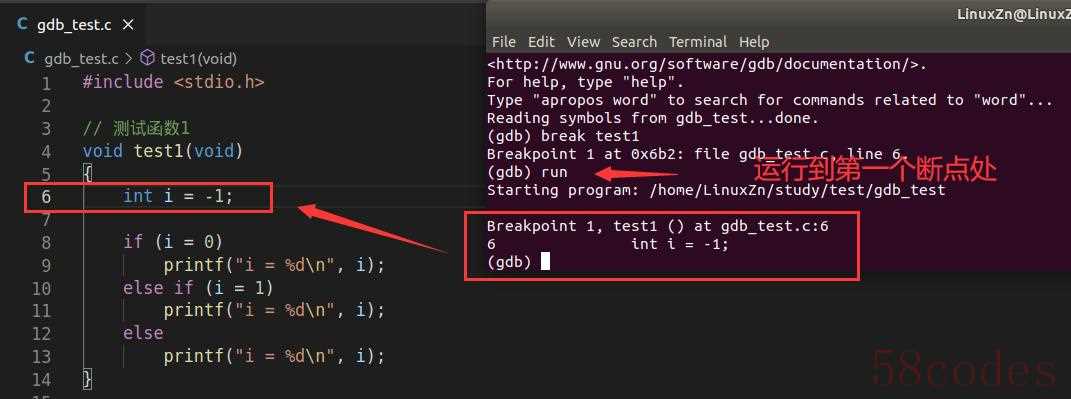The image size is (1071, 399).
Task: Place cursor at the (gdb) prompt
Action: tap(545, 262)
